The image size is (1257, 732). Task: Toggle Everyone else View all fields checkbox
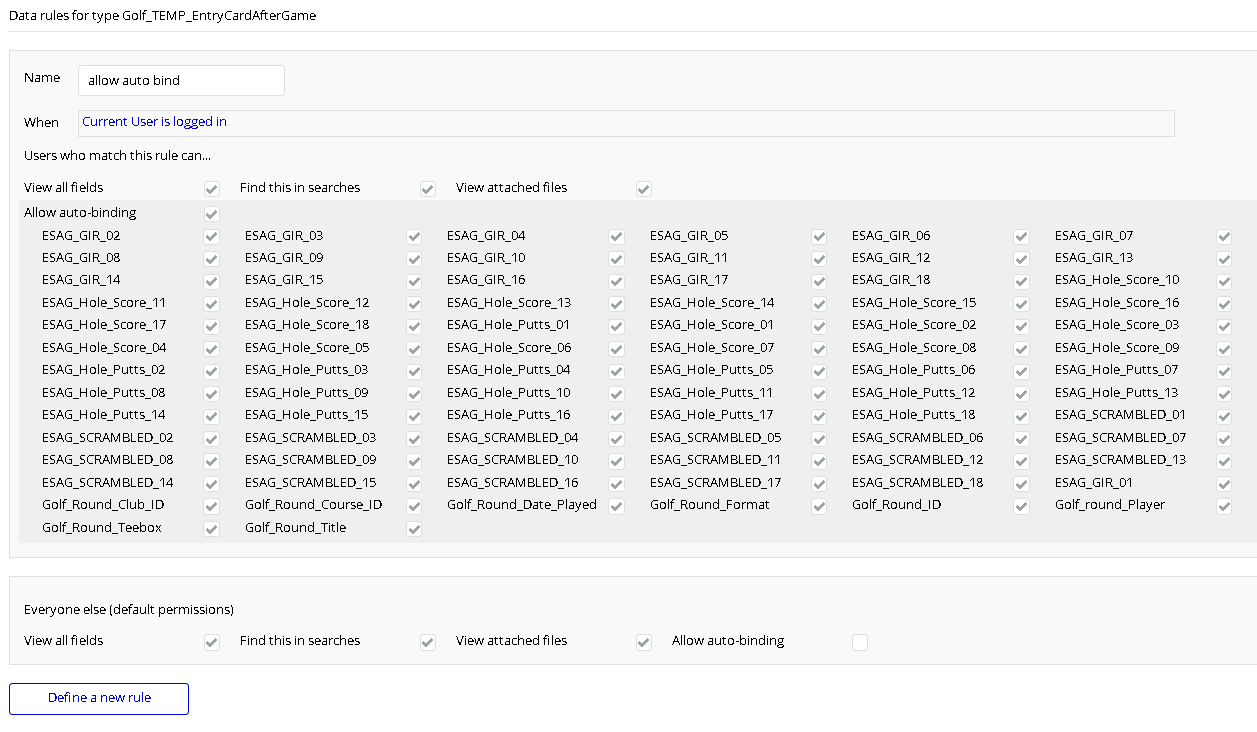click(212, 642)
